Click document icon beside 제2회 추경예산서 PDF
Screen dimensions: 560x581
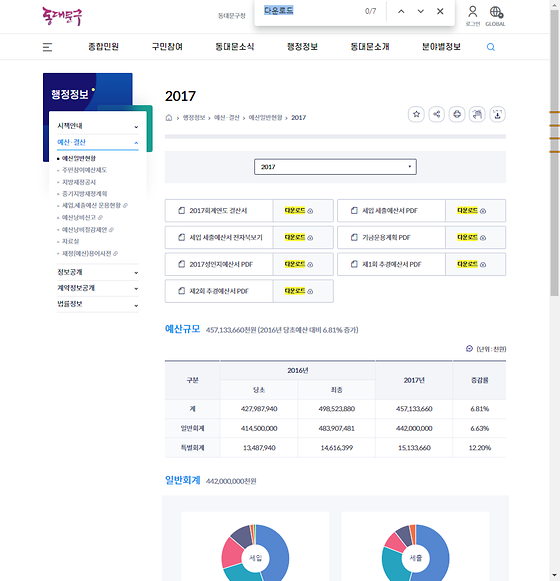[182, 291]
